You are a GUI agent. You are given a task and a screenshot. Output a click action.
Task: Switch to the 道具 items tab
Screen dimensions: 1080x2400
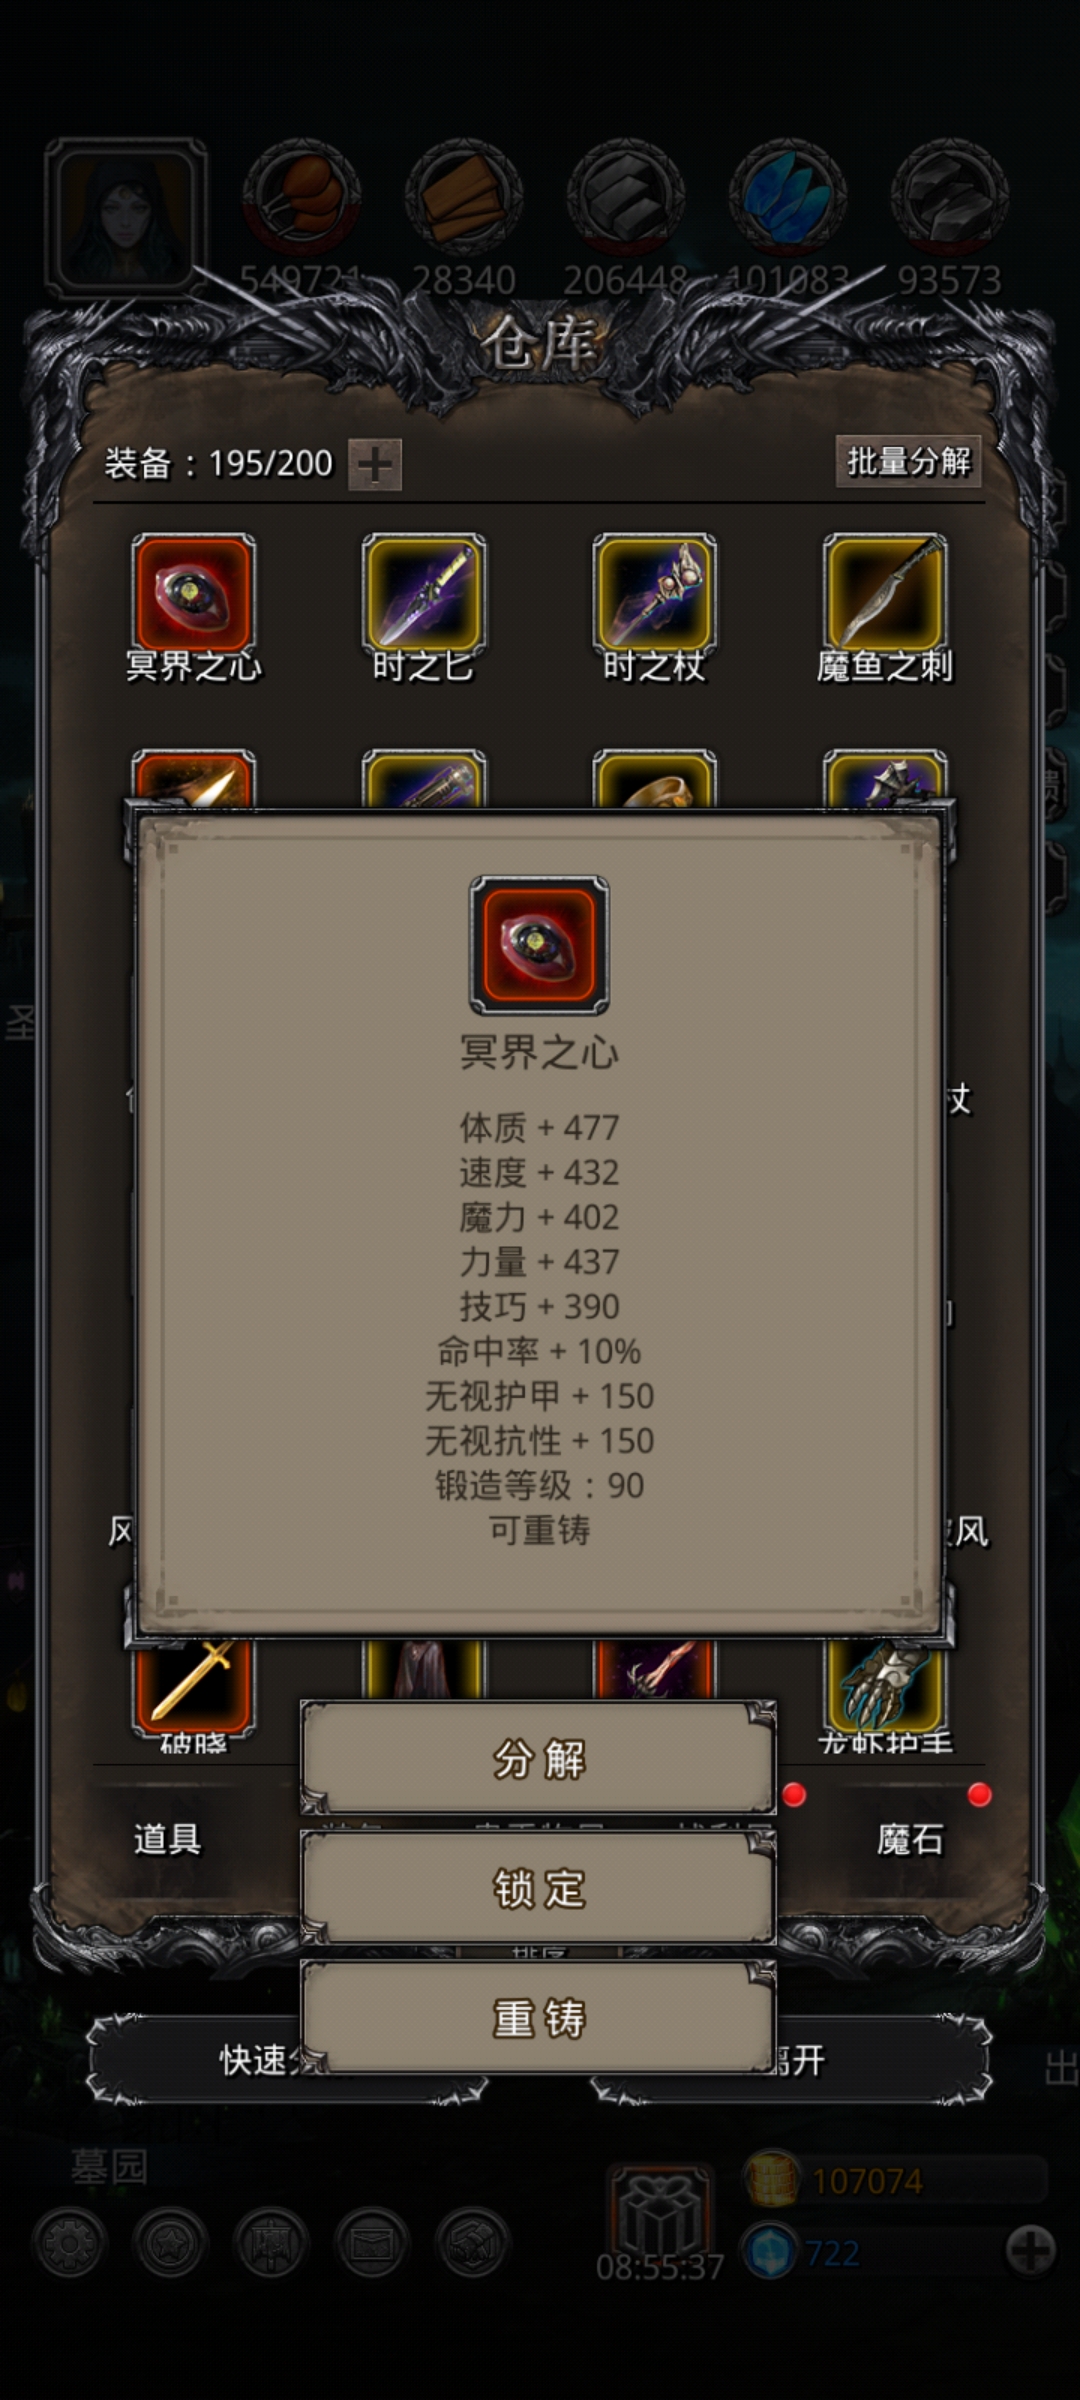(167, 1838)
